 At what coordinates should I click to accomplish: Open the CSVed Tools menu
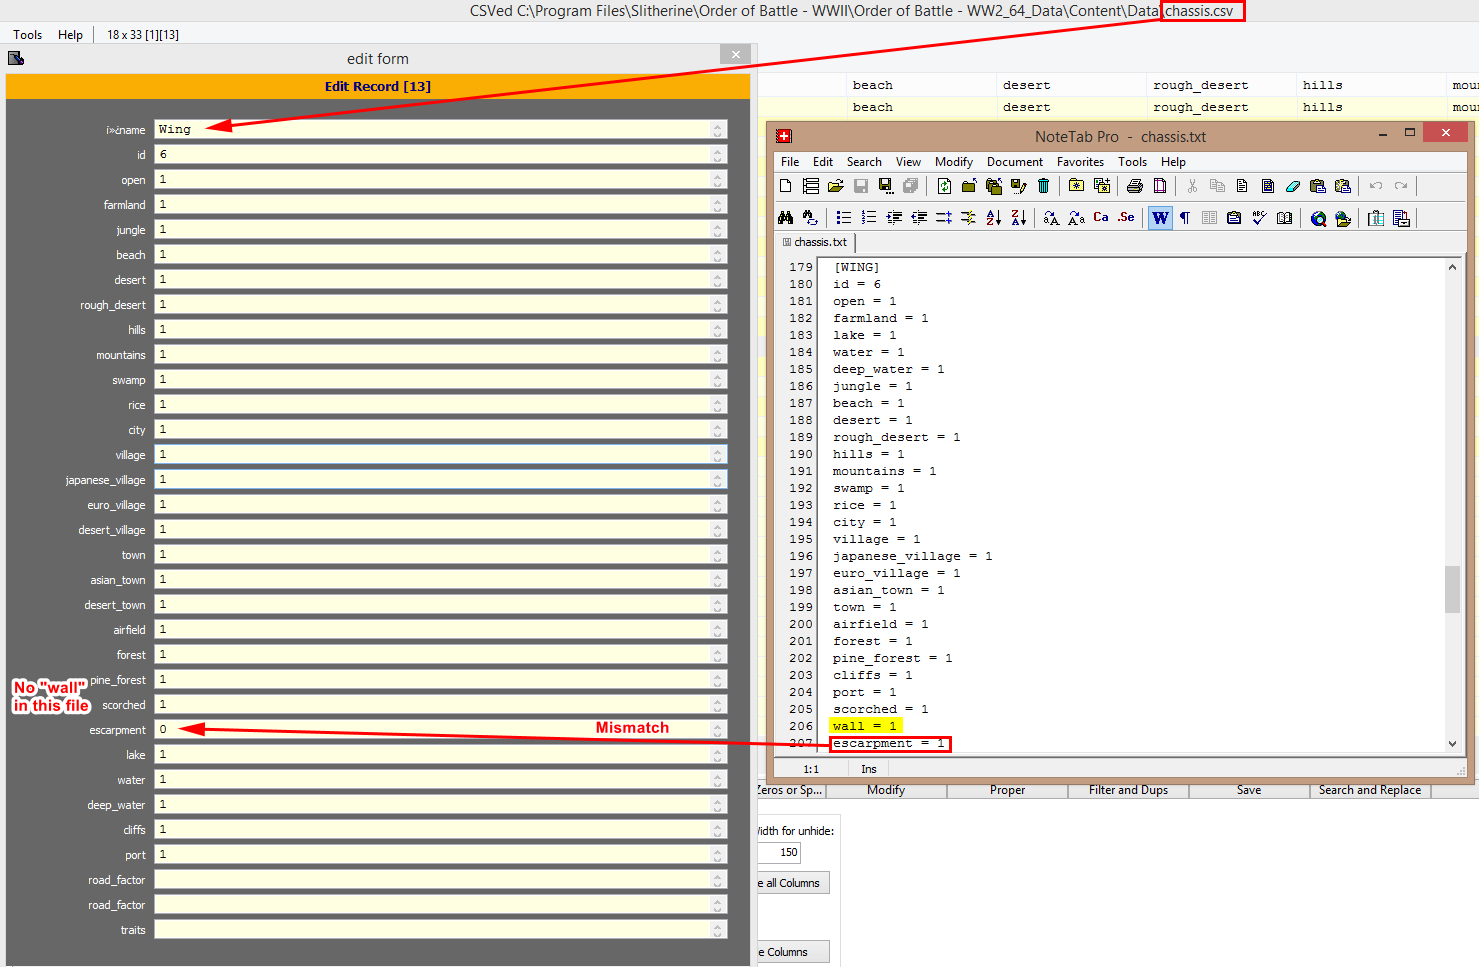[28, 34]
